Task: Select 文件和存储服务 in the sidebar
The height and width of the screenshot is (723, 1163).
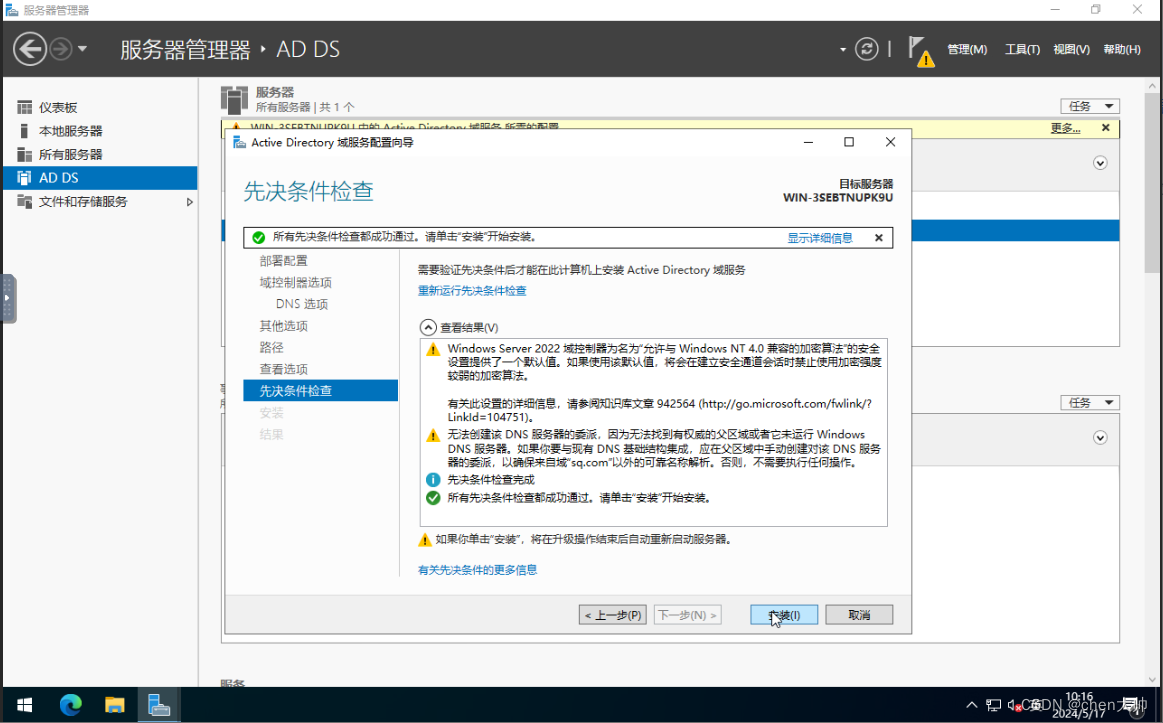Action: point(100,202)
